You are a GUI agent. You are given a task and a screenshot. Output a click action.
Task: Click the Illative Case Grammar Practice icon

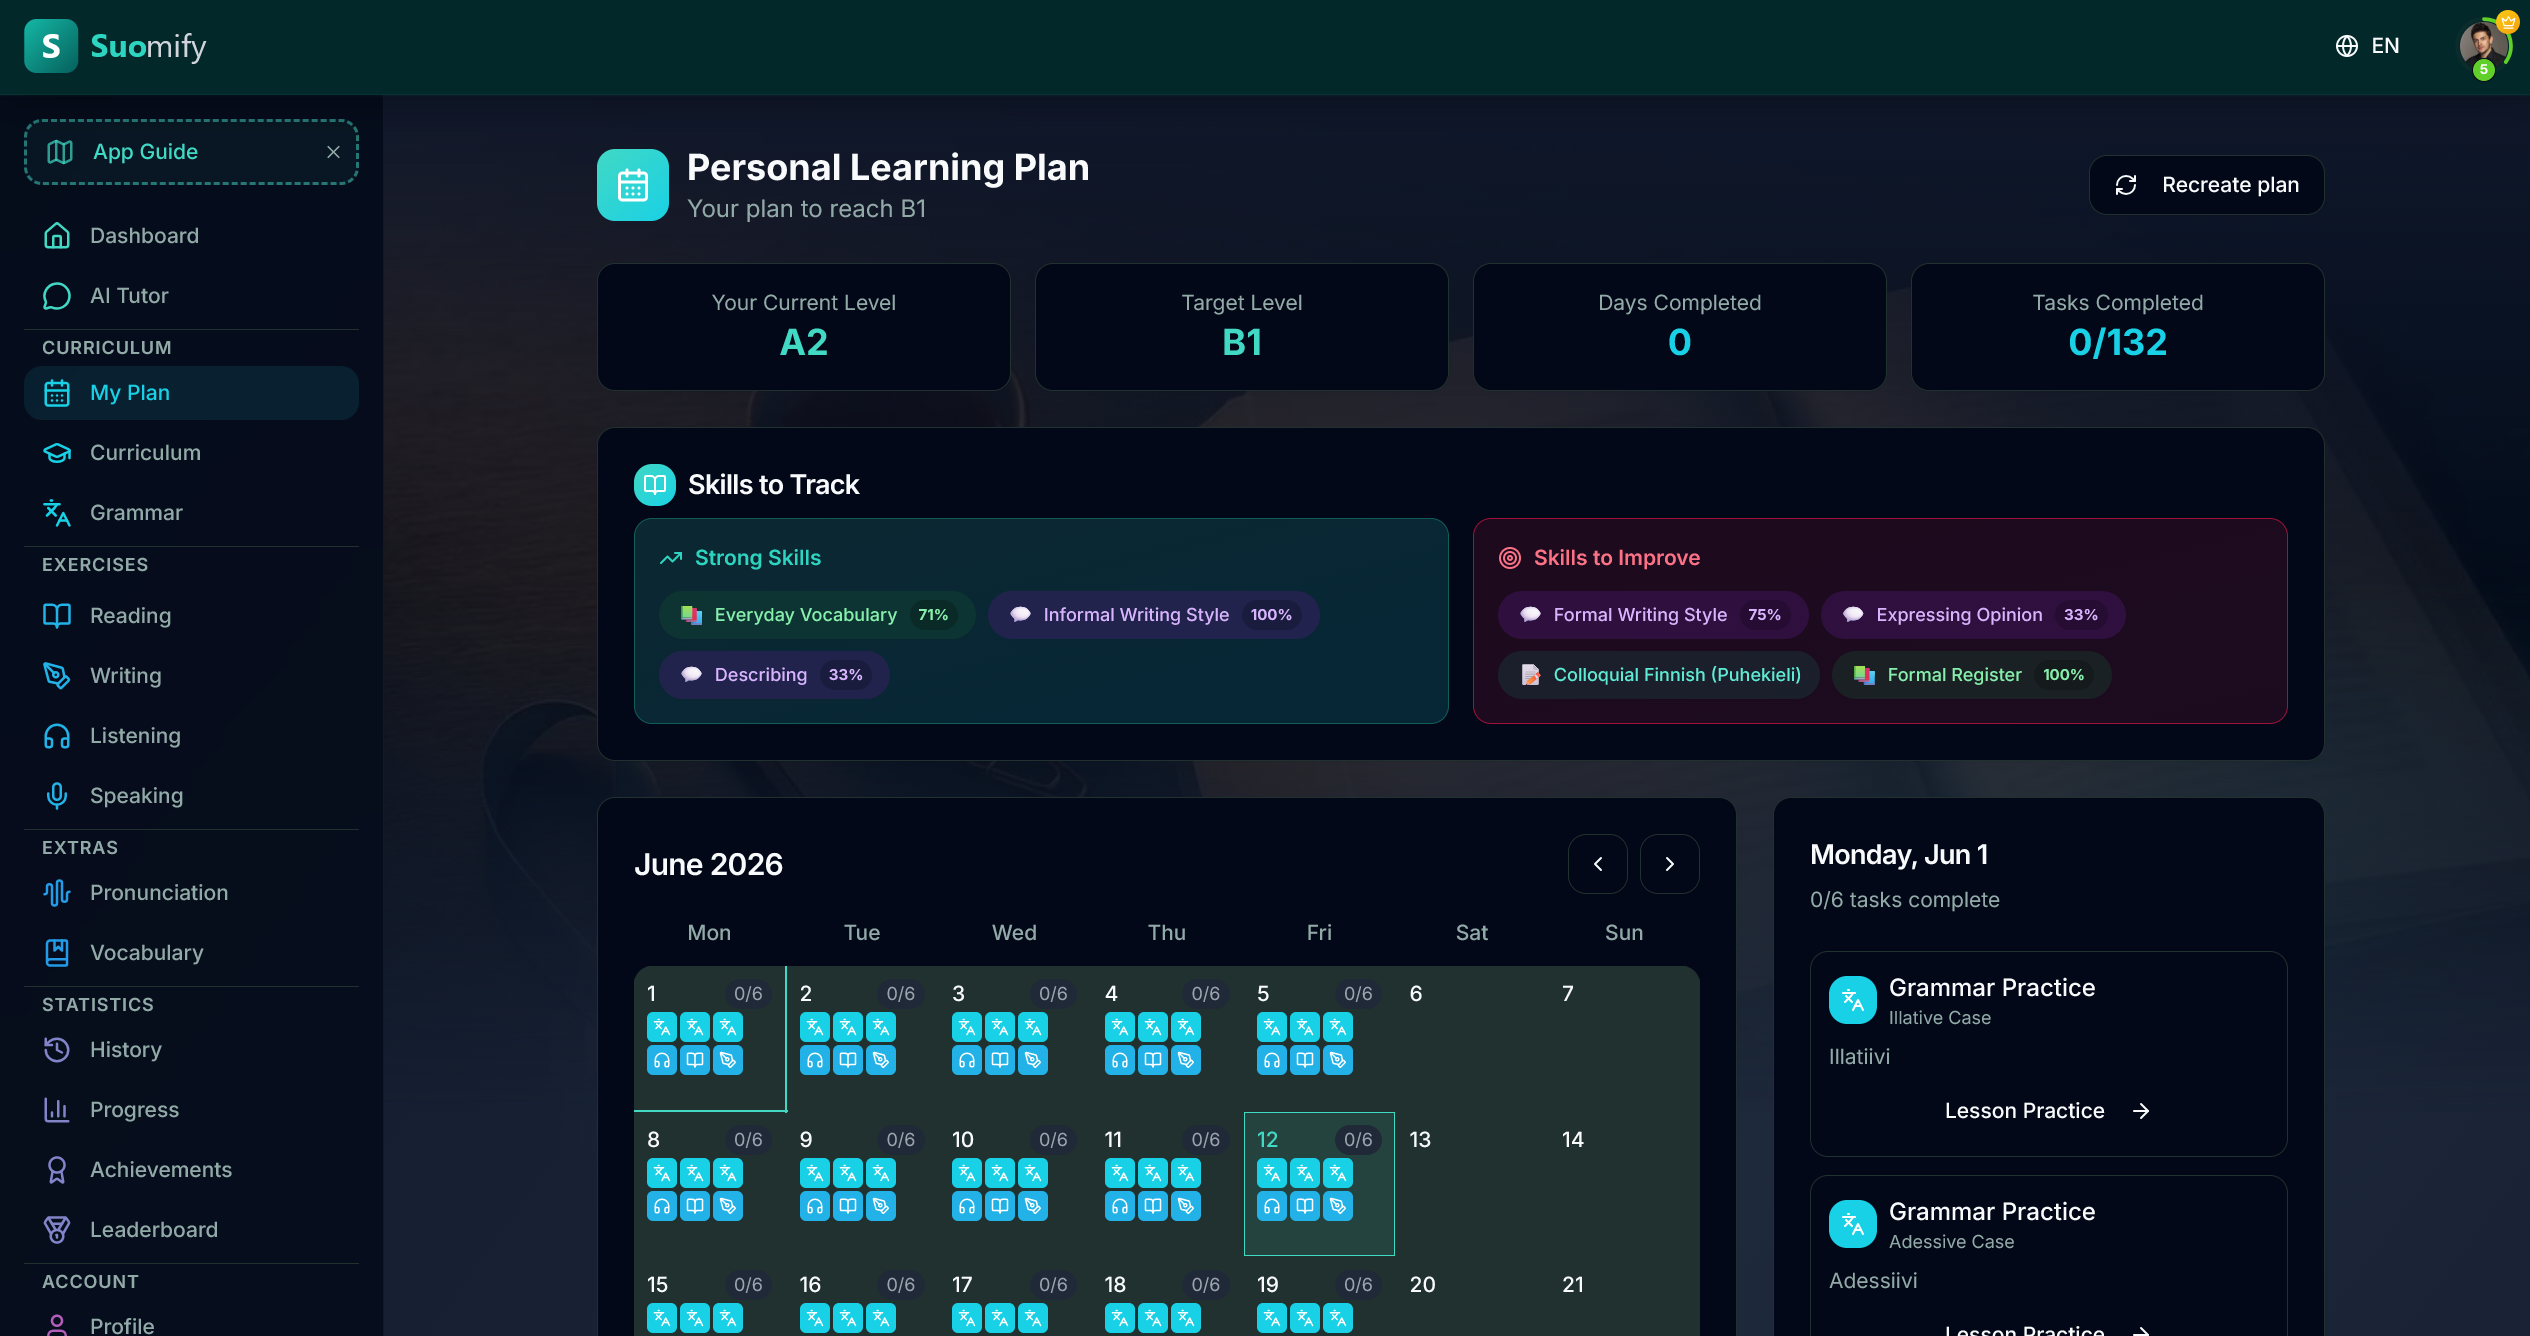click(1853, 1000)
